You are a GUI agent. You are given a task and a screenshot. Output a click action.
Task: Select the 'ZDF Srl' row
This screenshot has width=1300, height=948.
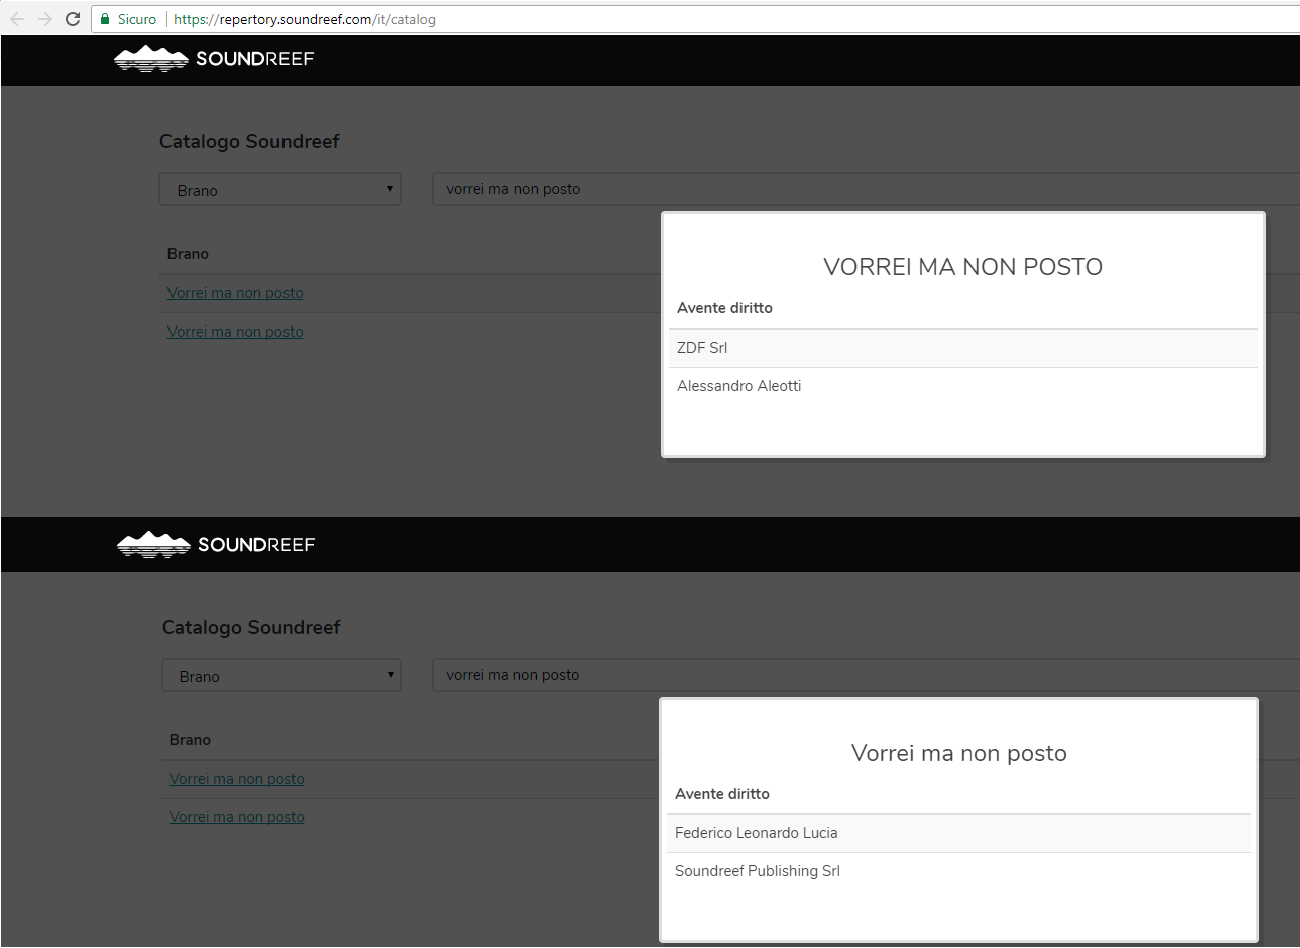coord(963,348)
